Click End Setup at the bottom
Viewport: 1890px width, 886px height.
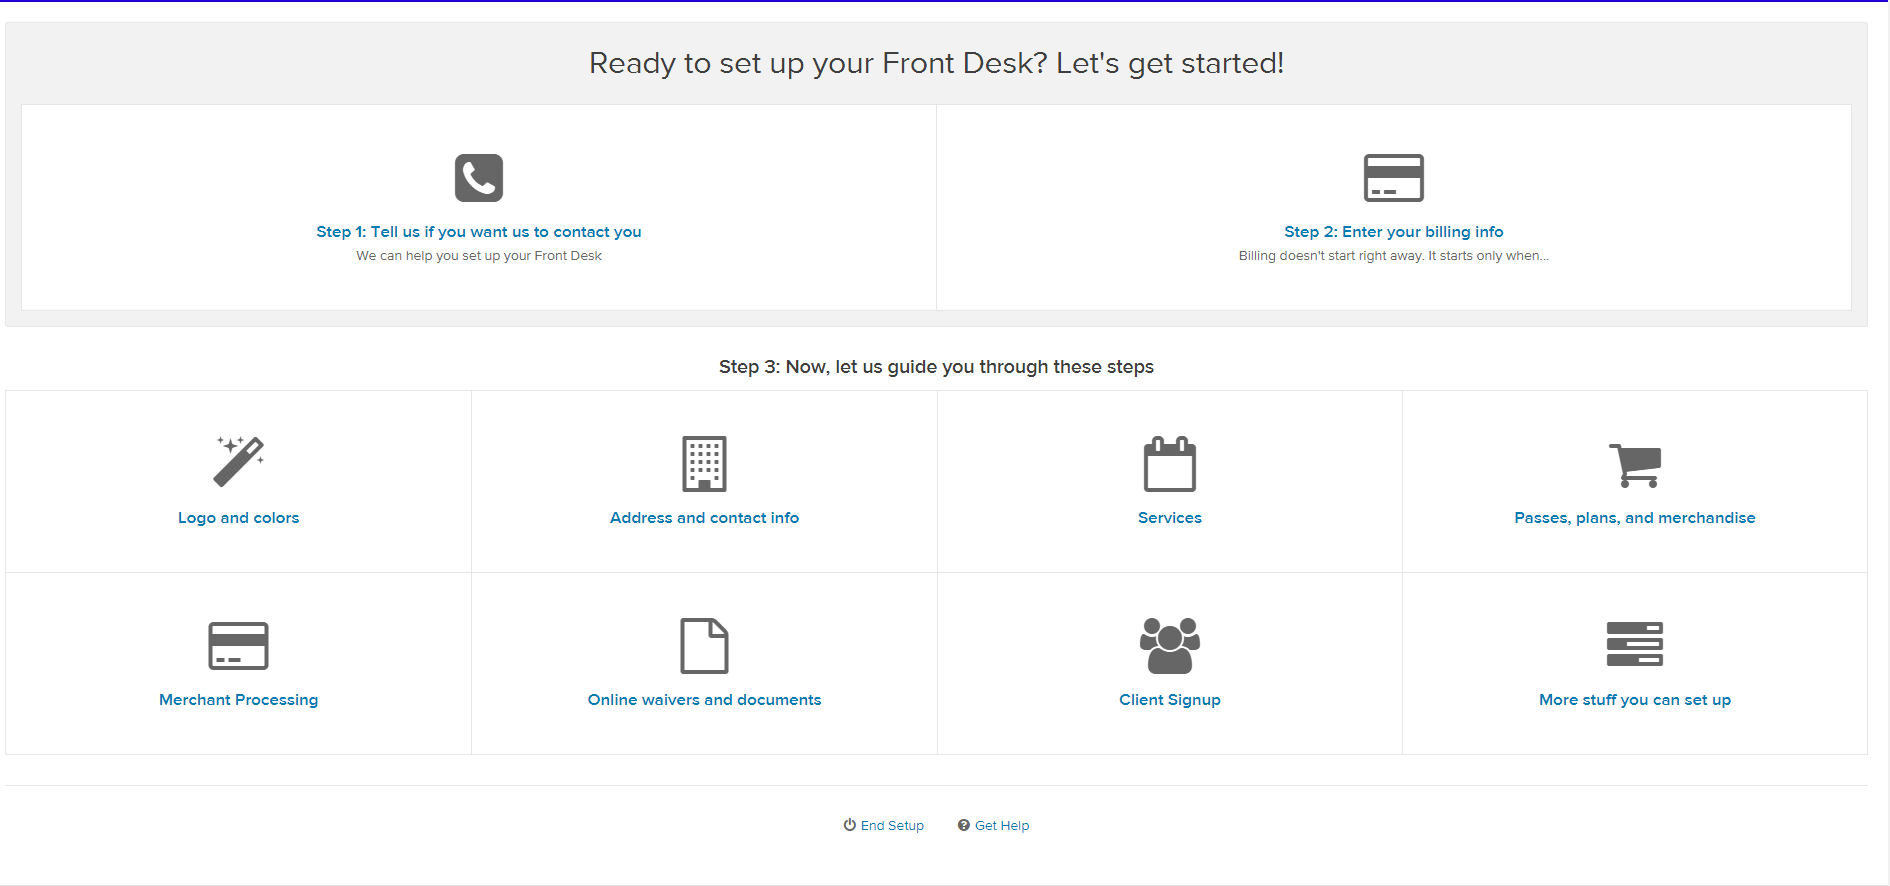click(x=891, y=825)
